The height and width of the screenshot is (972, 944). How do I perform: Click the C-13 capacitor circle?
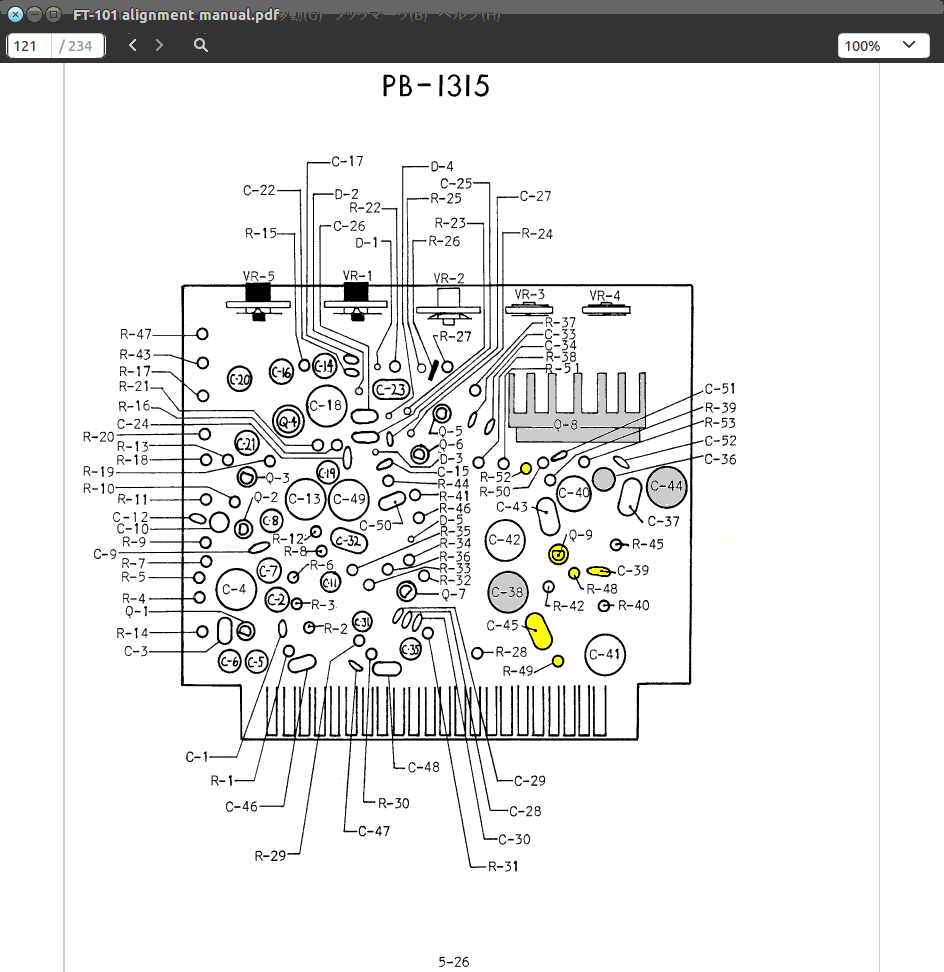(x=306, y=498)
